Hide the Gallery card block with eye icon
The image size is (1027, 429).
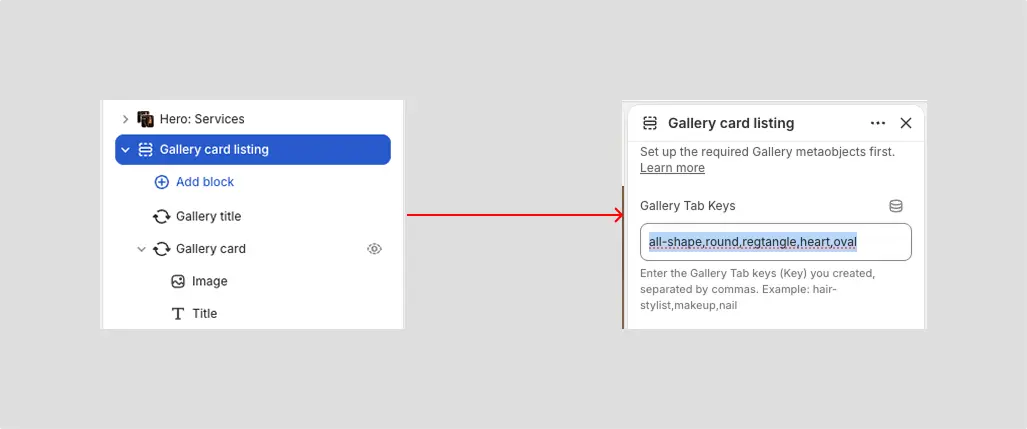(x=375, y=249)
